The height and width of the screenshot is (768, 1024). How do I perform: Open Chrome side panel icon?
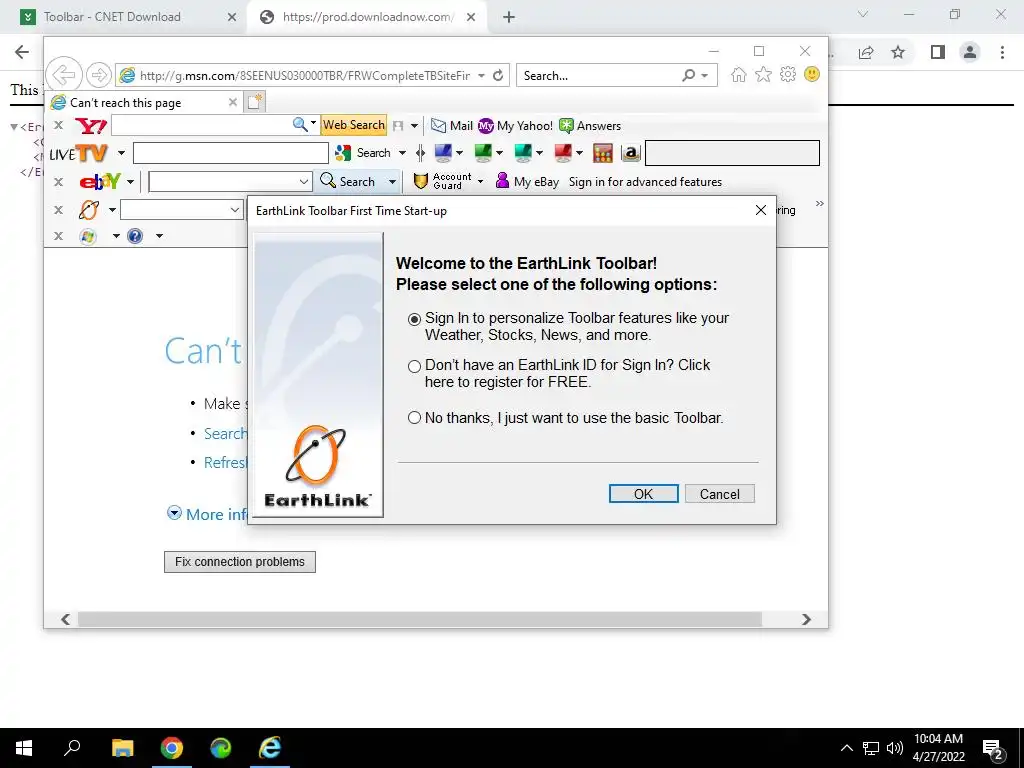tap(938, 52)
